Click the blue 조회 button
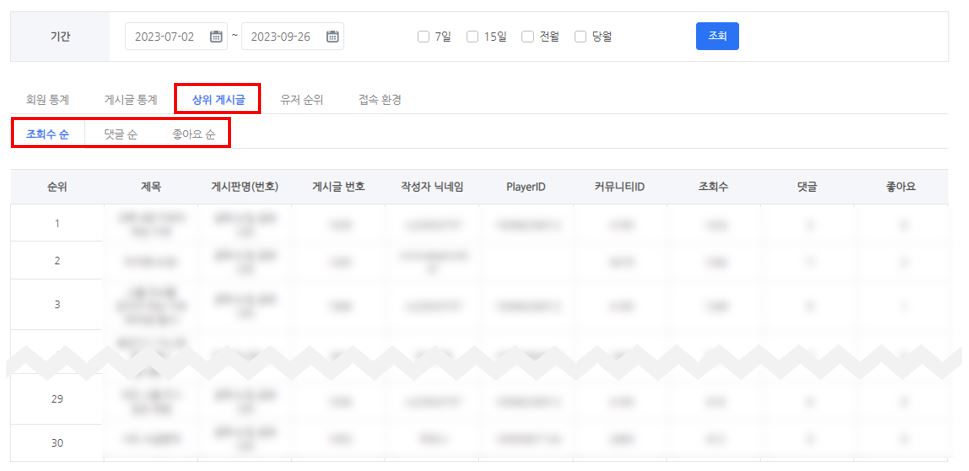 717,36
